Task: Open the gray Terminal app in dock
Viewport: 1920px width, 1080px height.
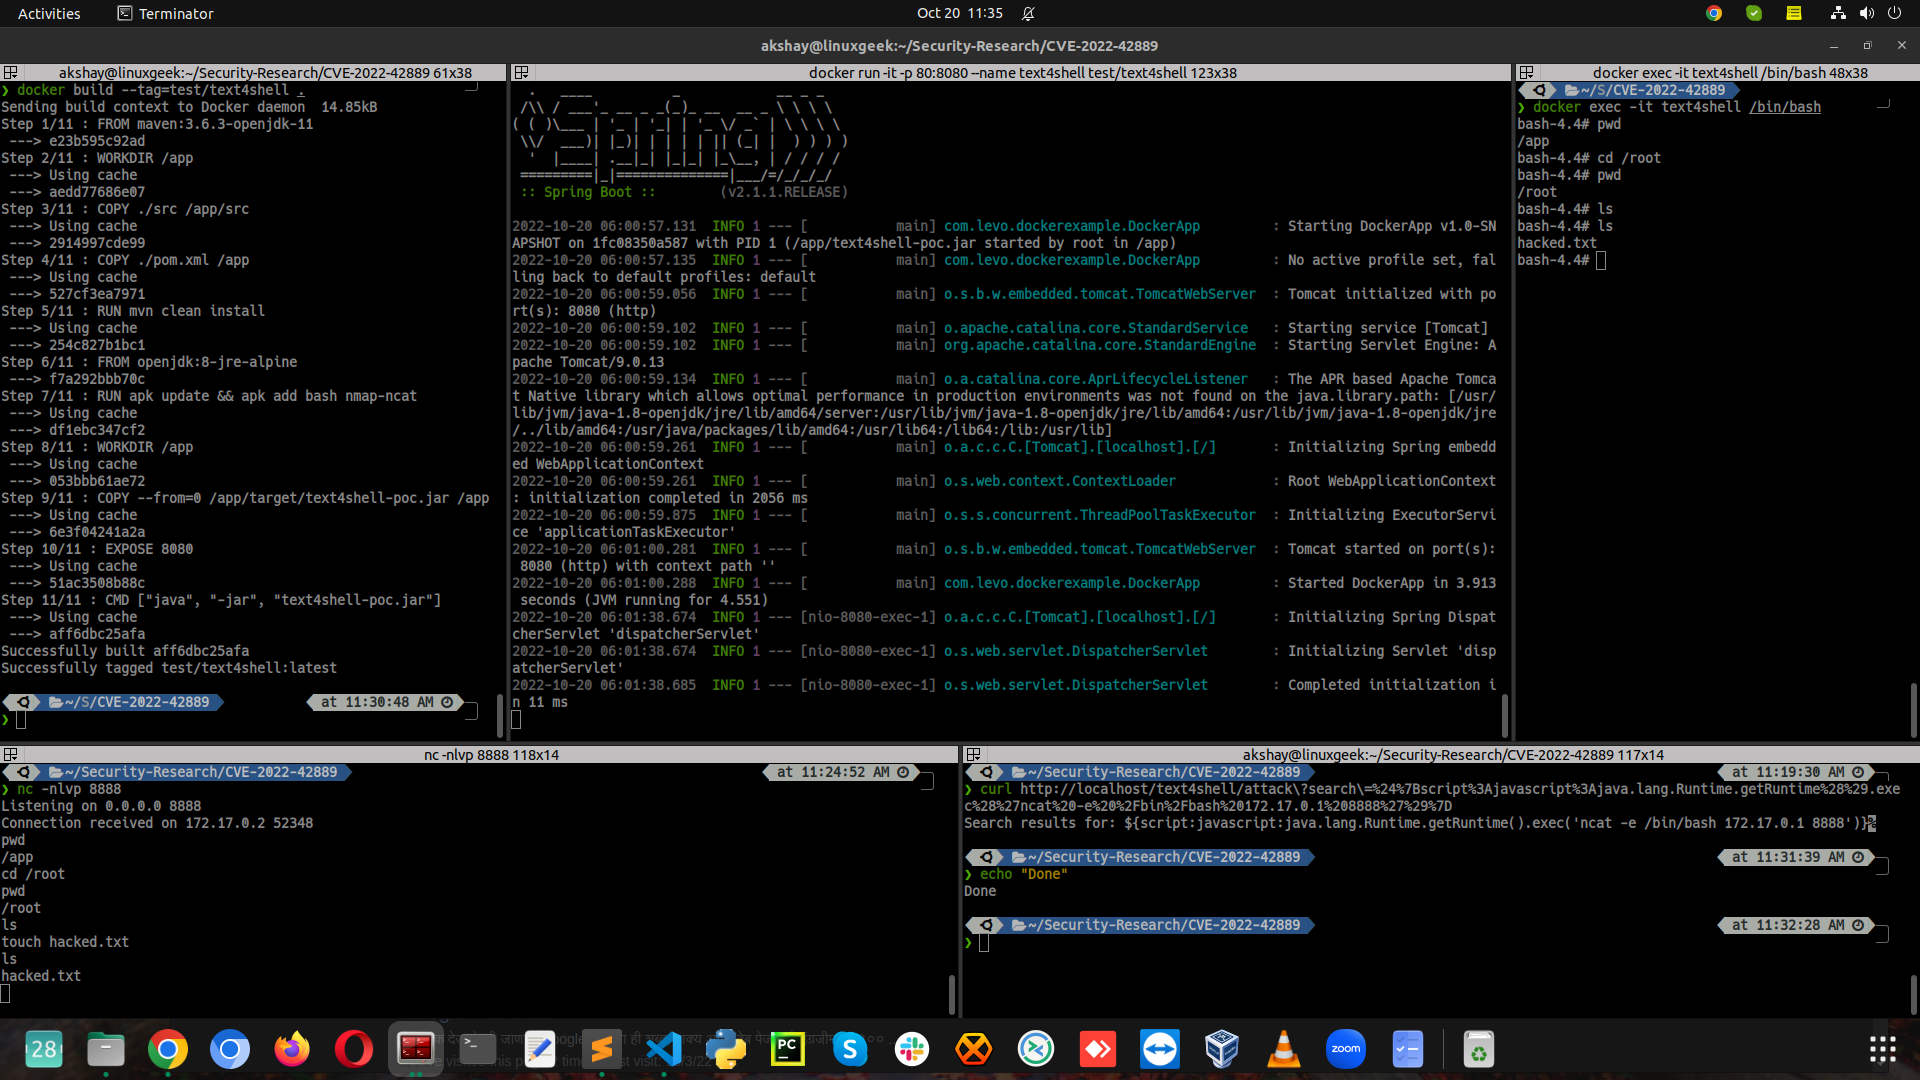Action: click(478, 1049)
